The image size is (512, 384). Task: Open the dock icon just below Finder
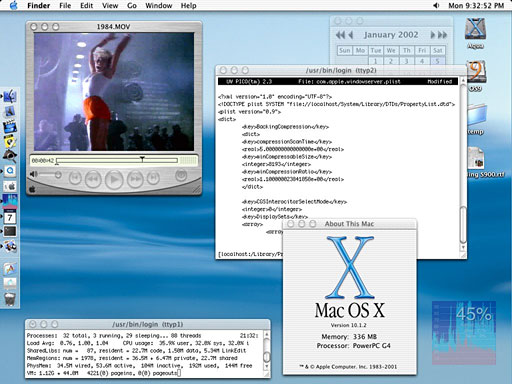10,112
